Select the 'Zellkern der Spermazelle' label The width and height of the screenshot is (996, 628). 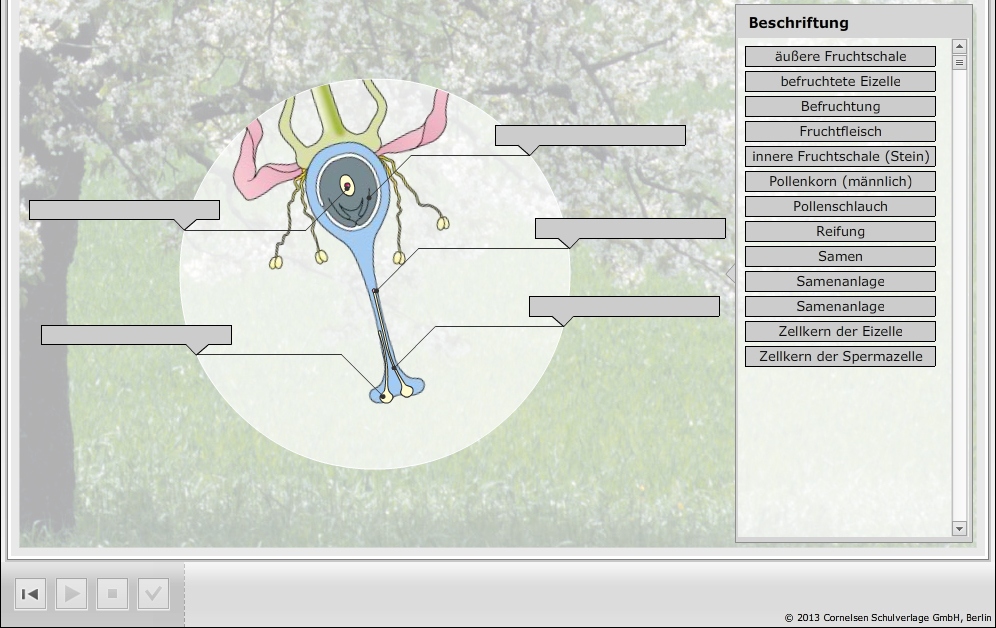coord(840,356)
